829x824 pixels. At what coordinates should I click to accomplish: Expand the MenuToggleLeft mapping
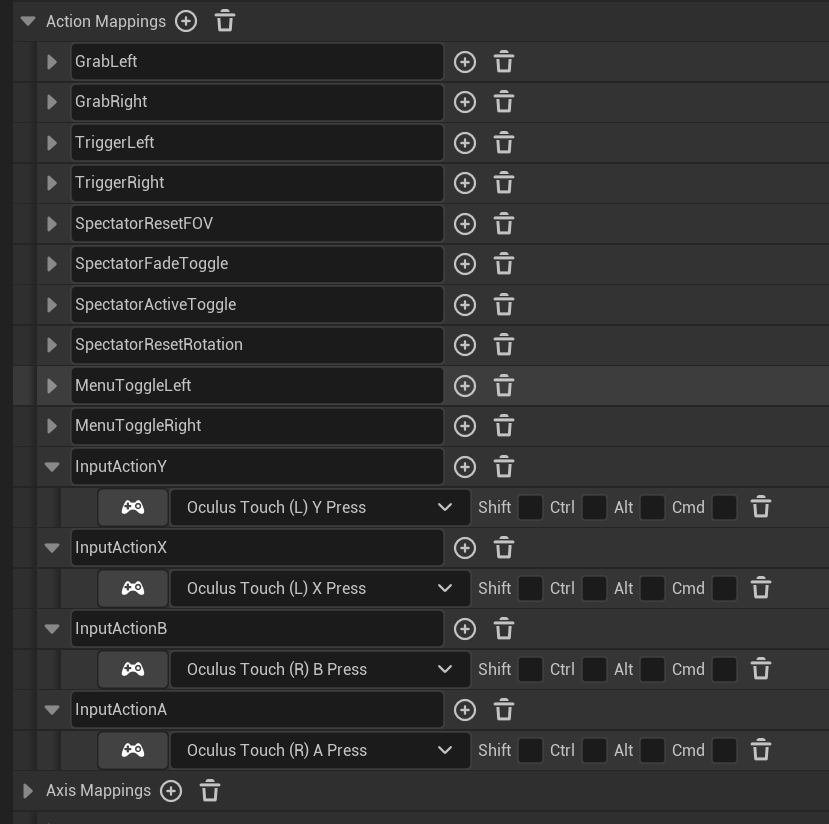[x=52, y=386]
